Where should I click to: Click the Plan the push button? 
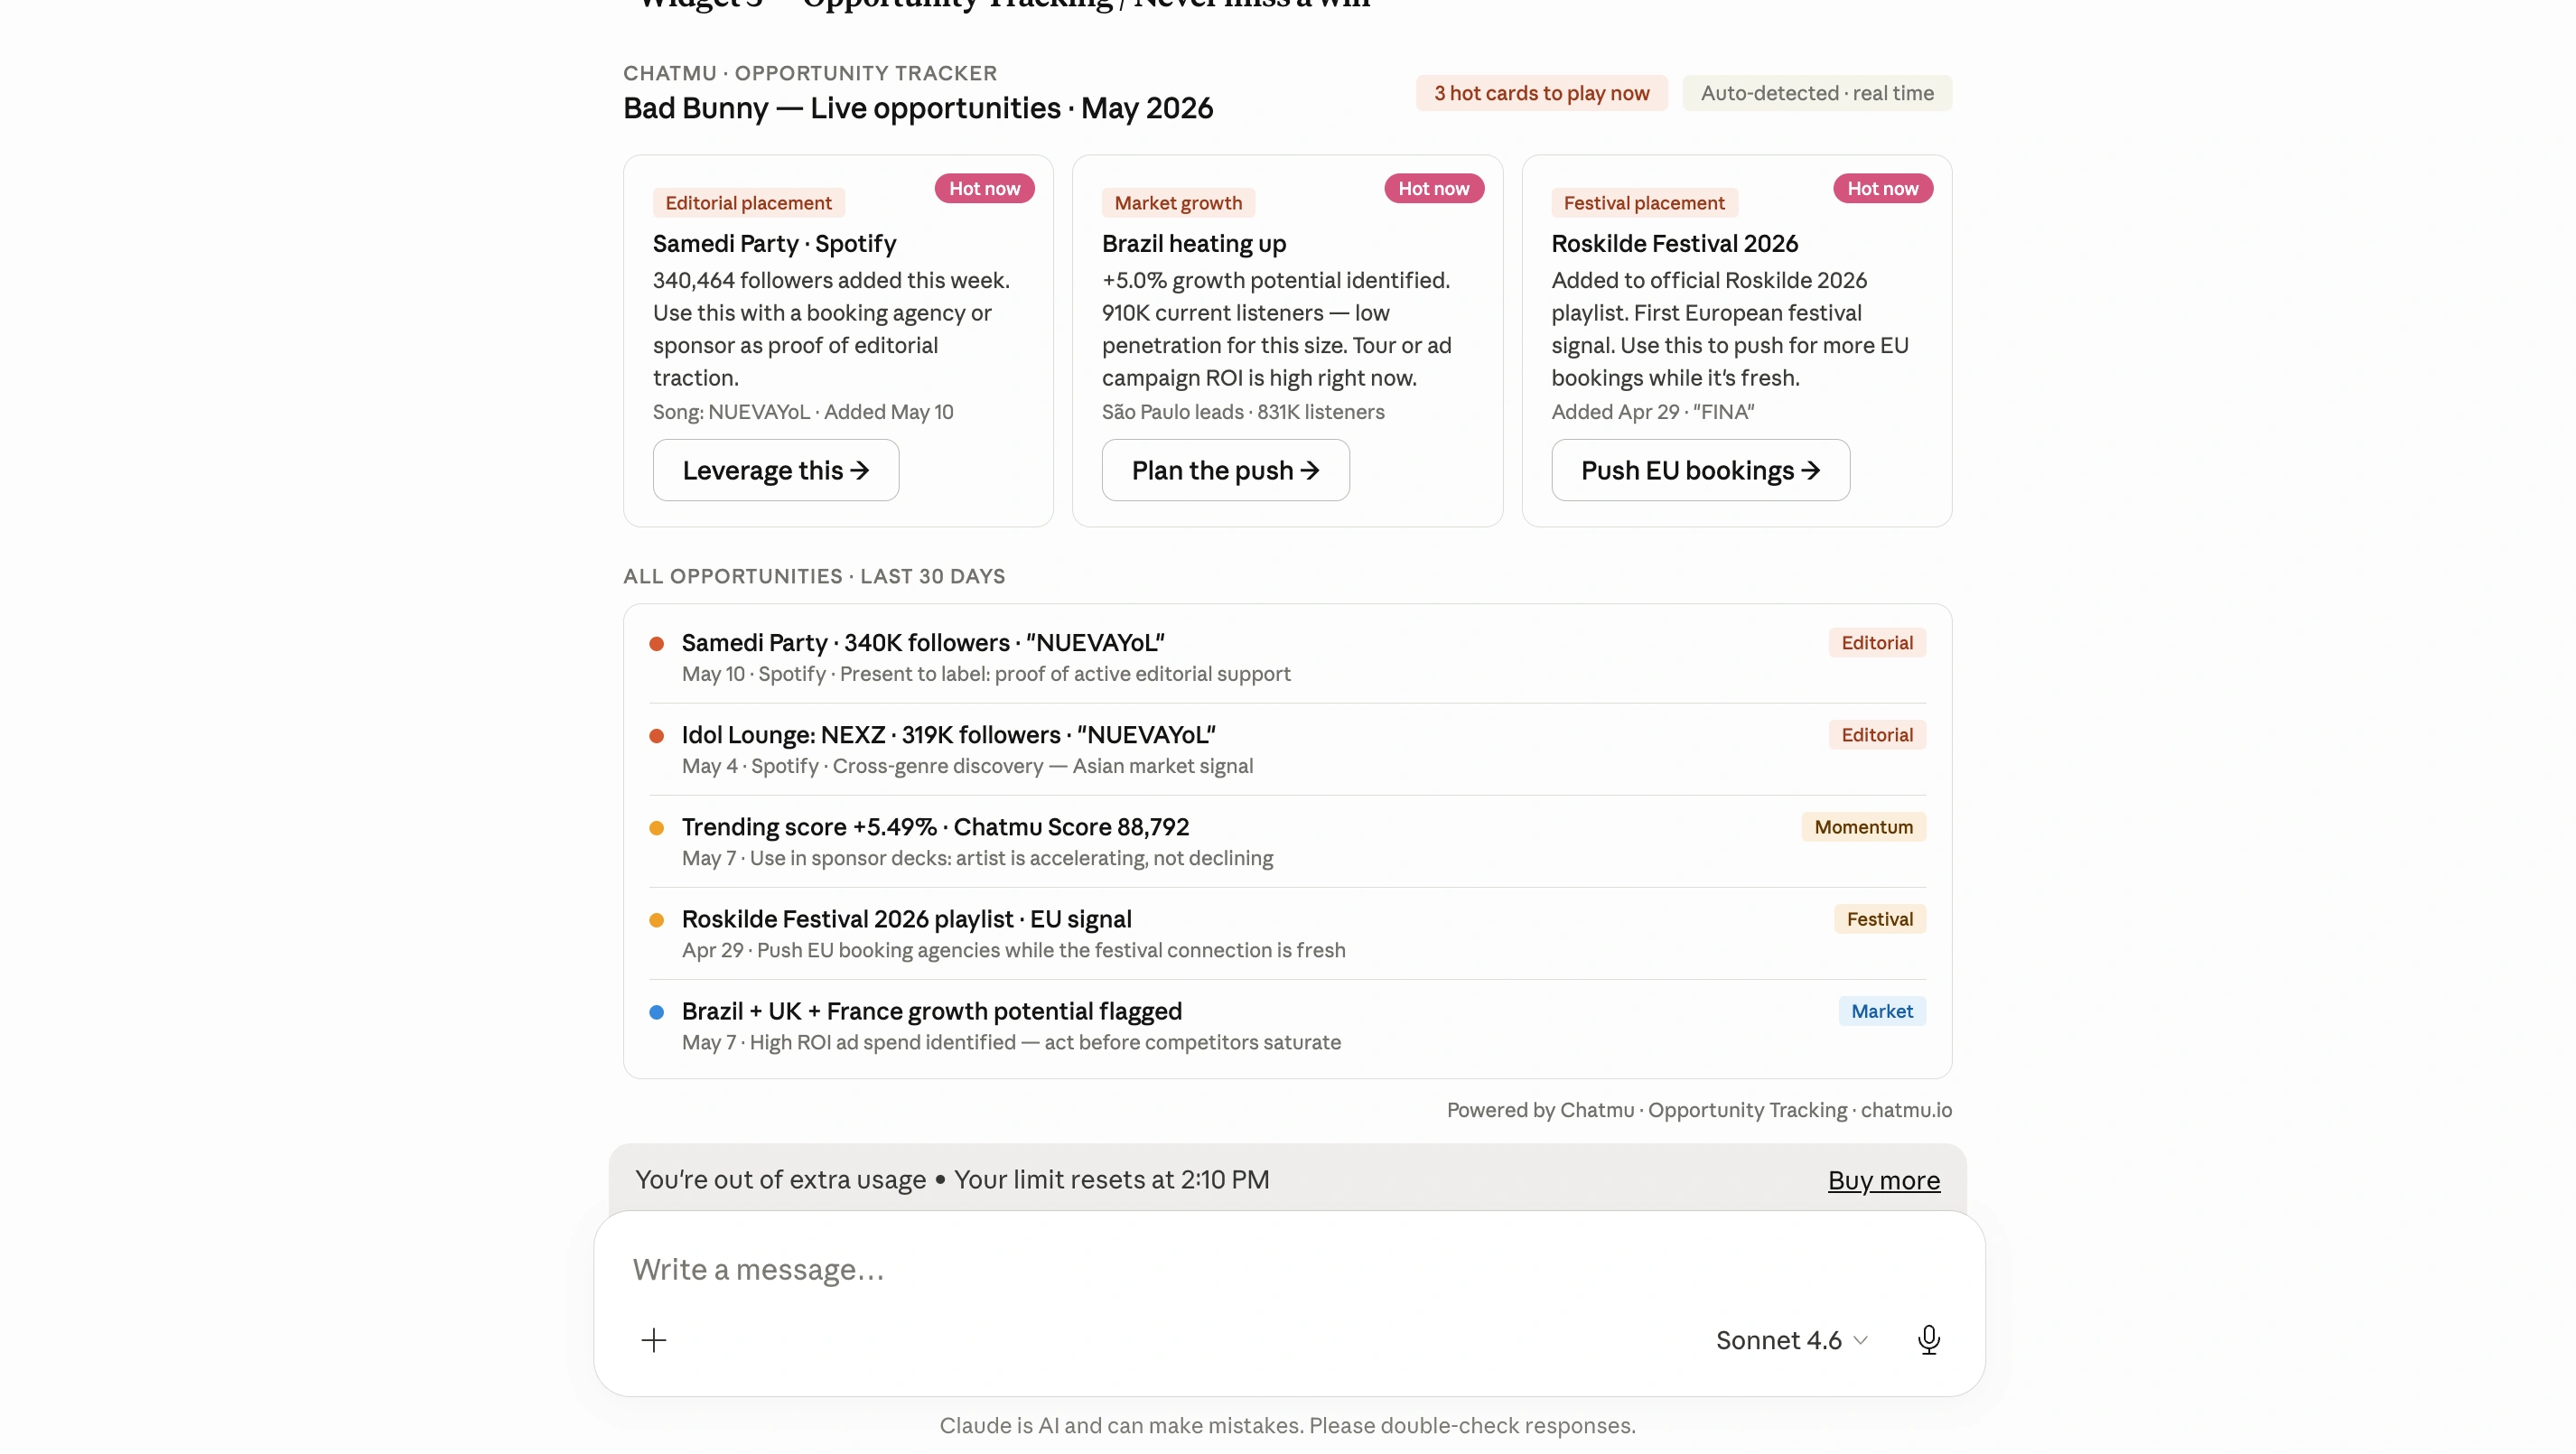pyautogui.click(x=1225, y=470)
